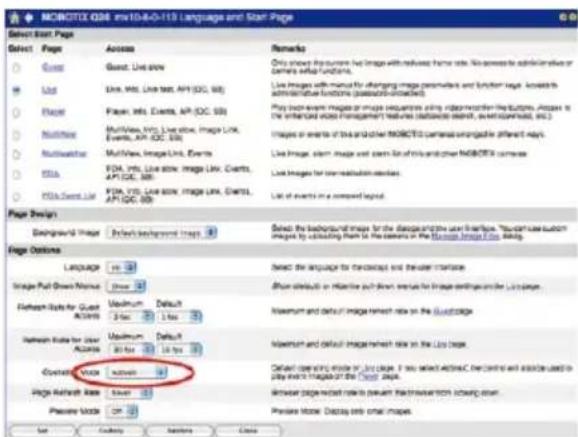The height and width of the screenshot is (437, 578).
Task: Click the Close button at page bottom
Action: 248,430
